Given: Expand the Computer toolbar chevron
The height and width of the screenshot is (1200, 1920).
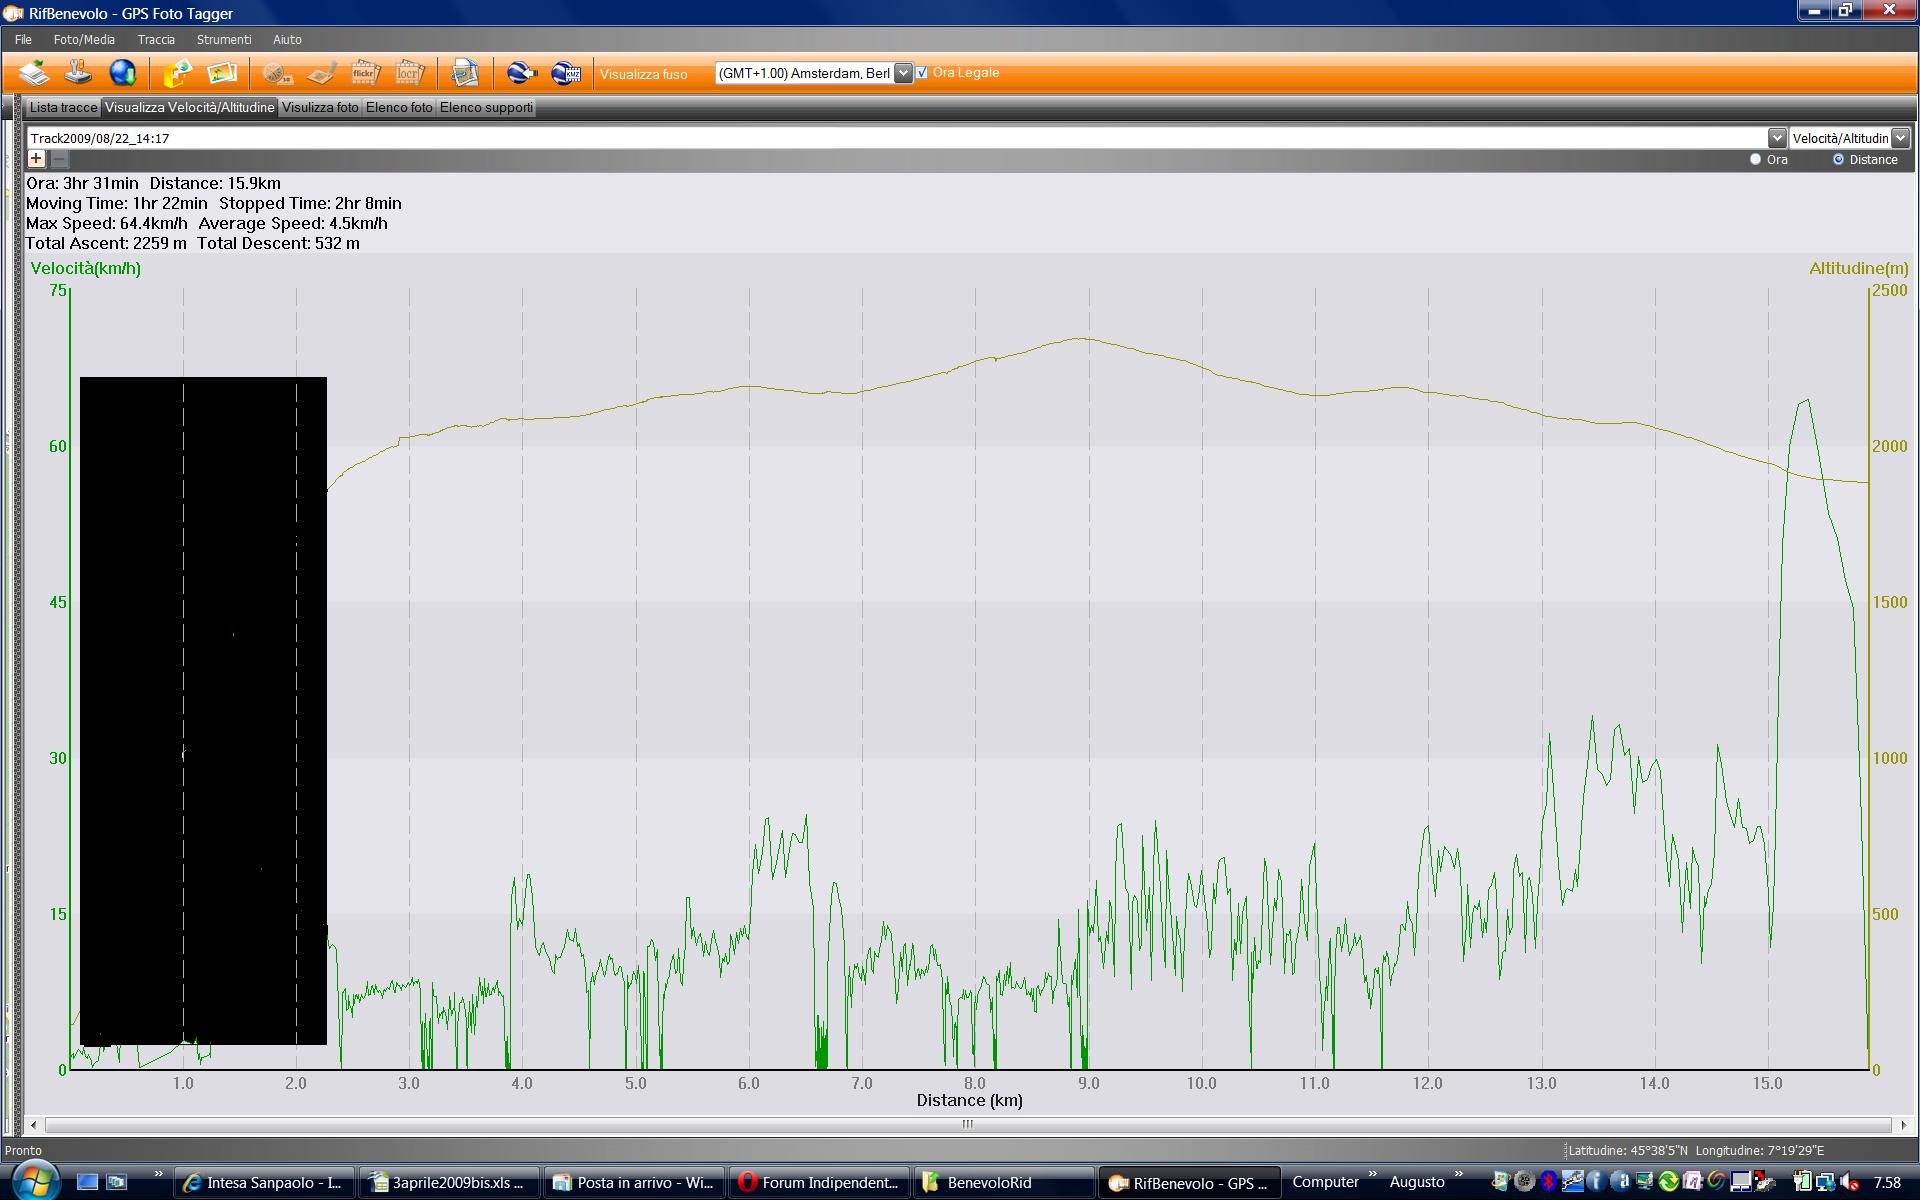Looking at the screenshot, I should pyautogui.click(x=1373, y=1174).
